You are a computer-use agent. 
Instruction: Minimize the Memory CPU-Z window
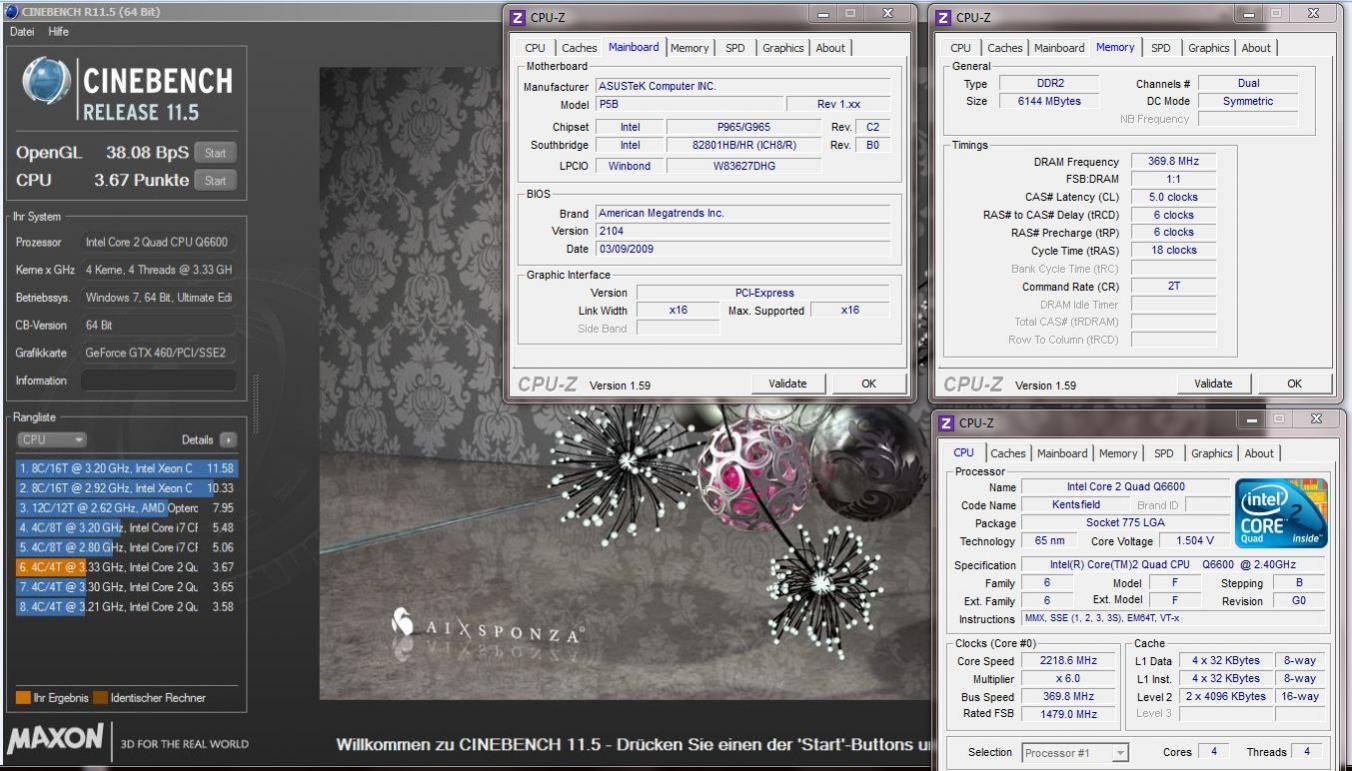tap(1250, 14)
